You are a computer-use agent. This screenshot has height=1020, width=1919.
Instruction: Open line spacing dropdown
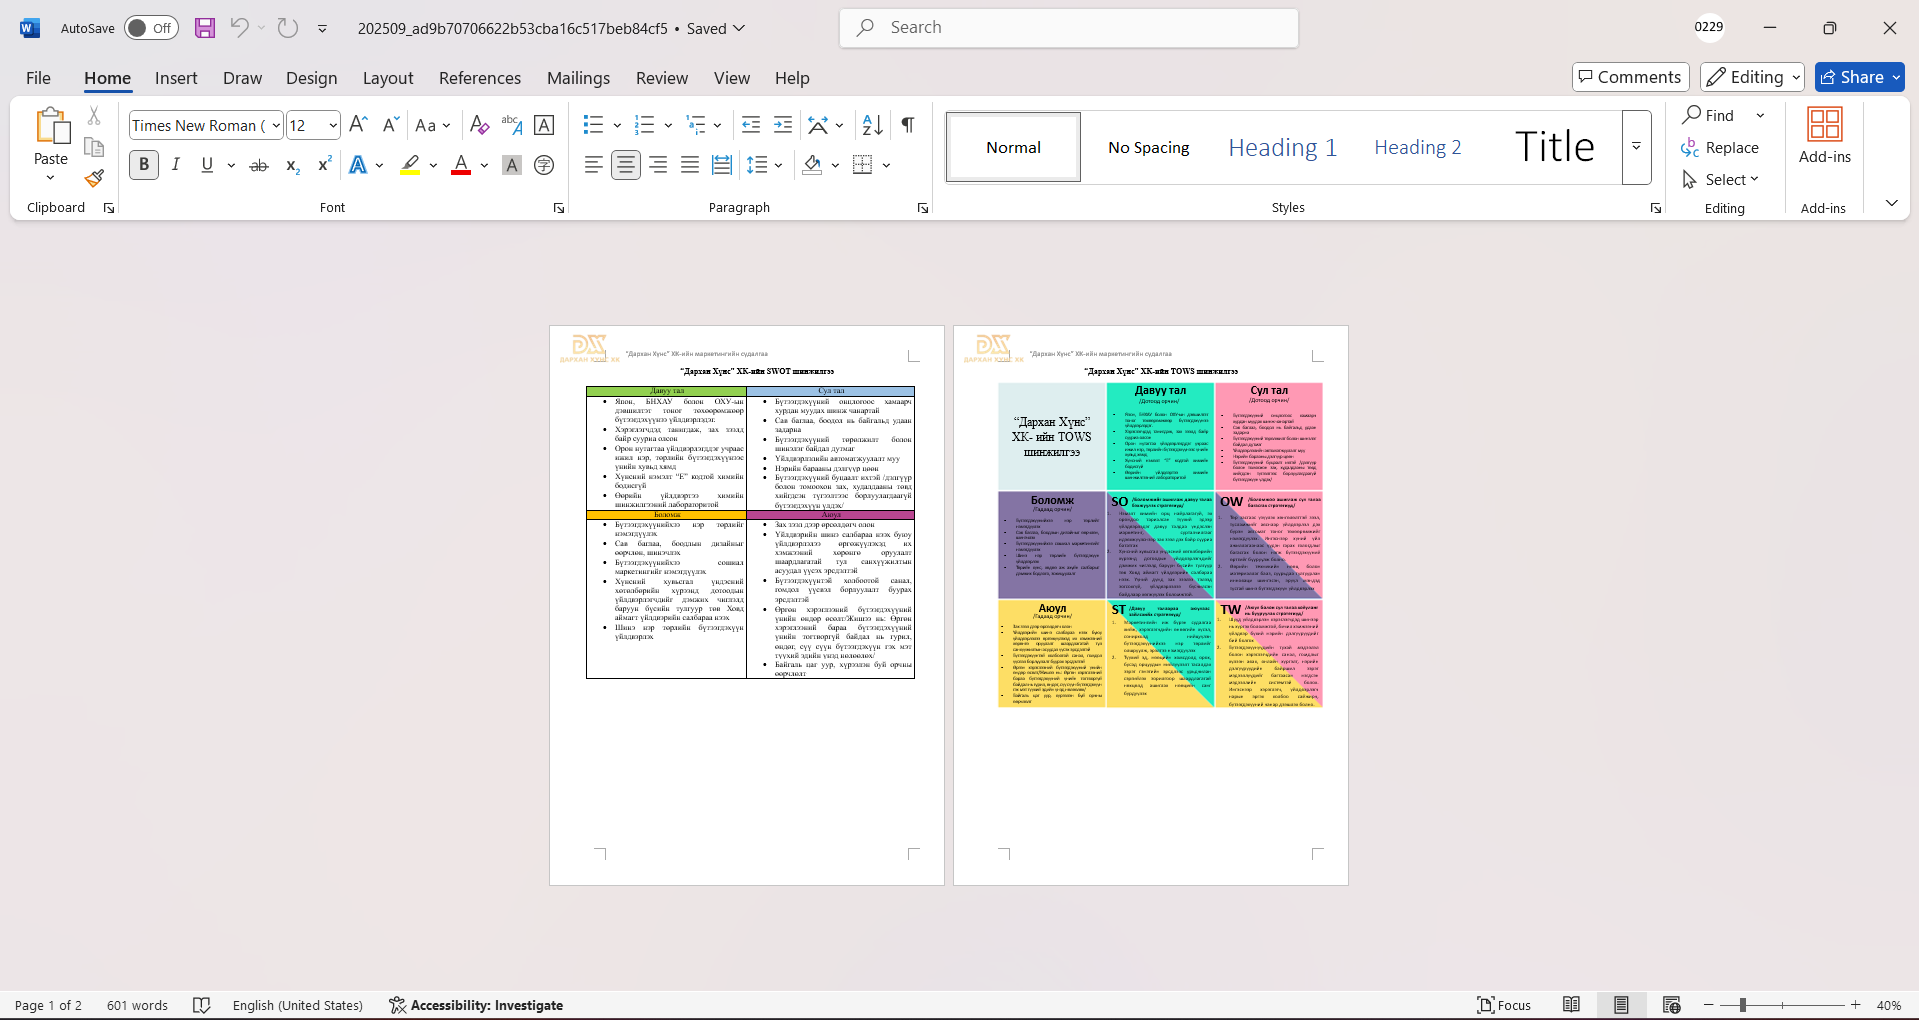765,165
